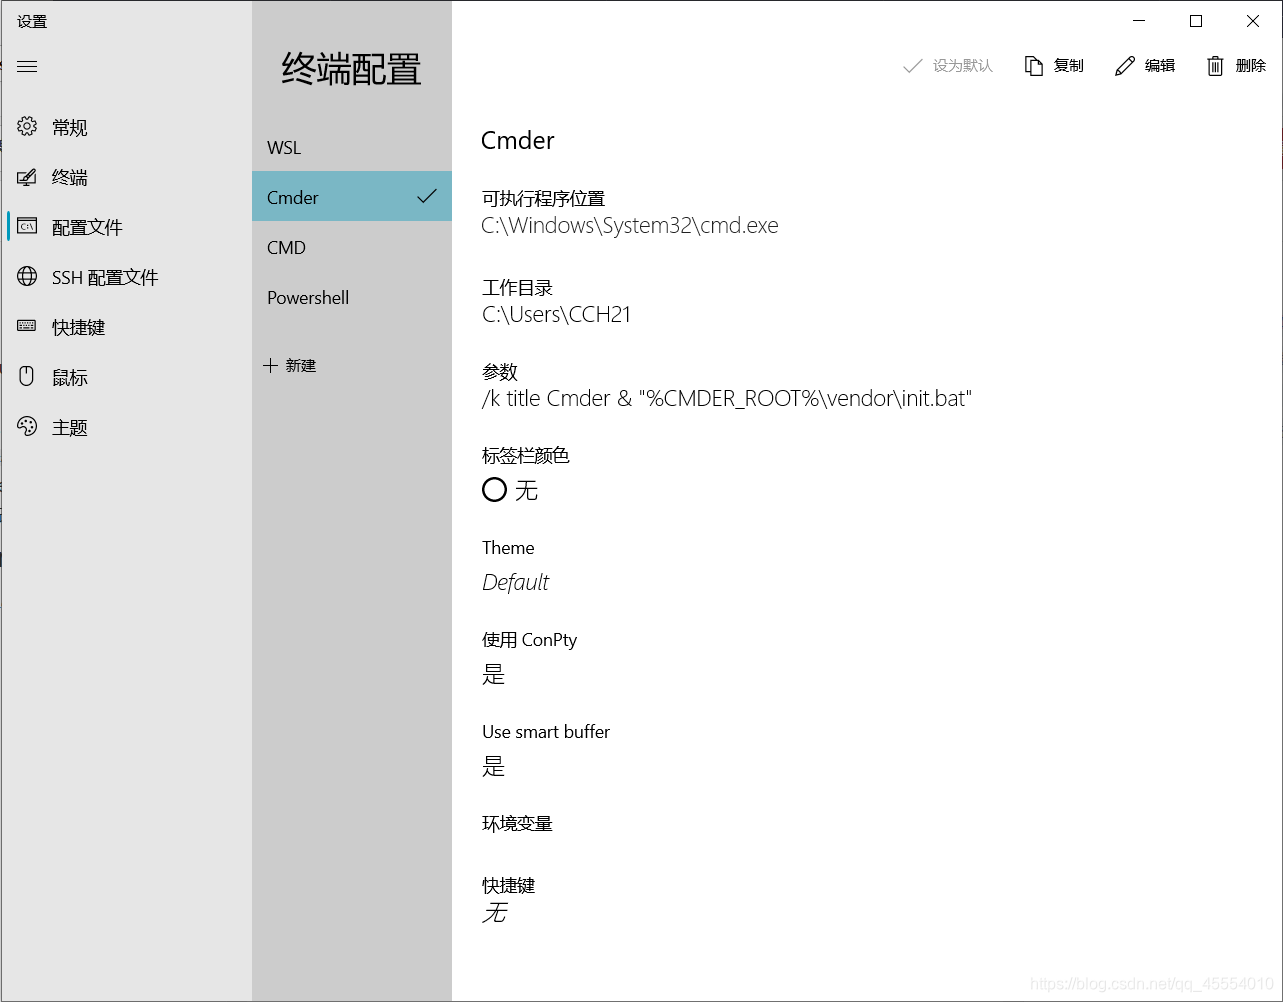The image size is (1283, 1002).
Task: Create a new profile with 新建
Action: click(x=290, y=365)
